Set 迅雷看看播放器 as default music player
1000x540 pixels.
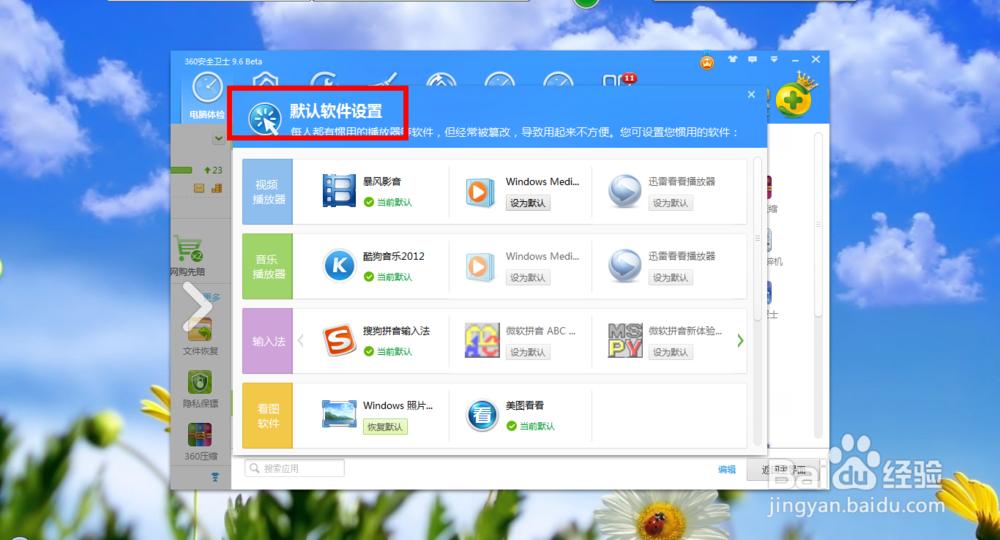[670, 277]
